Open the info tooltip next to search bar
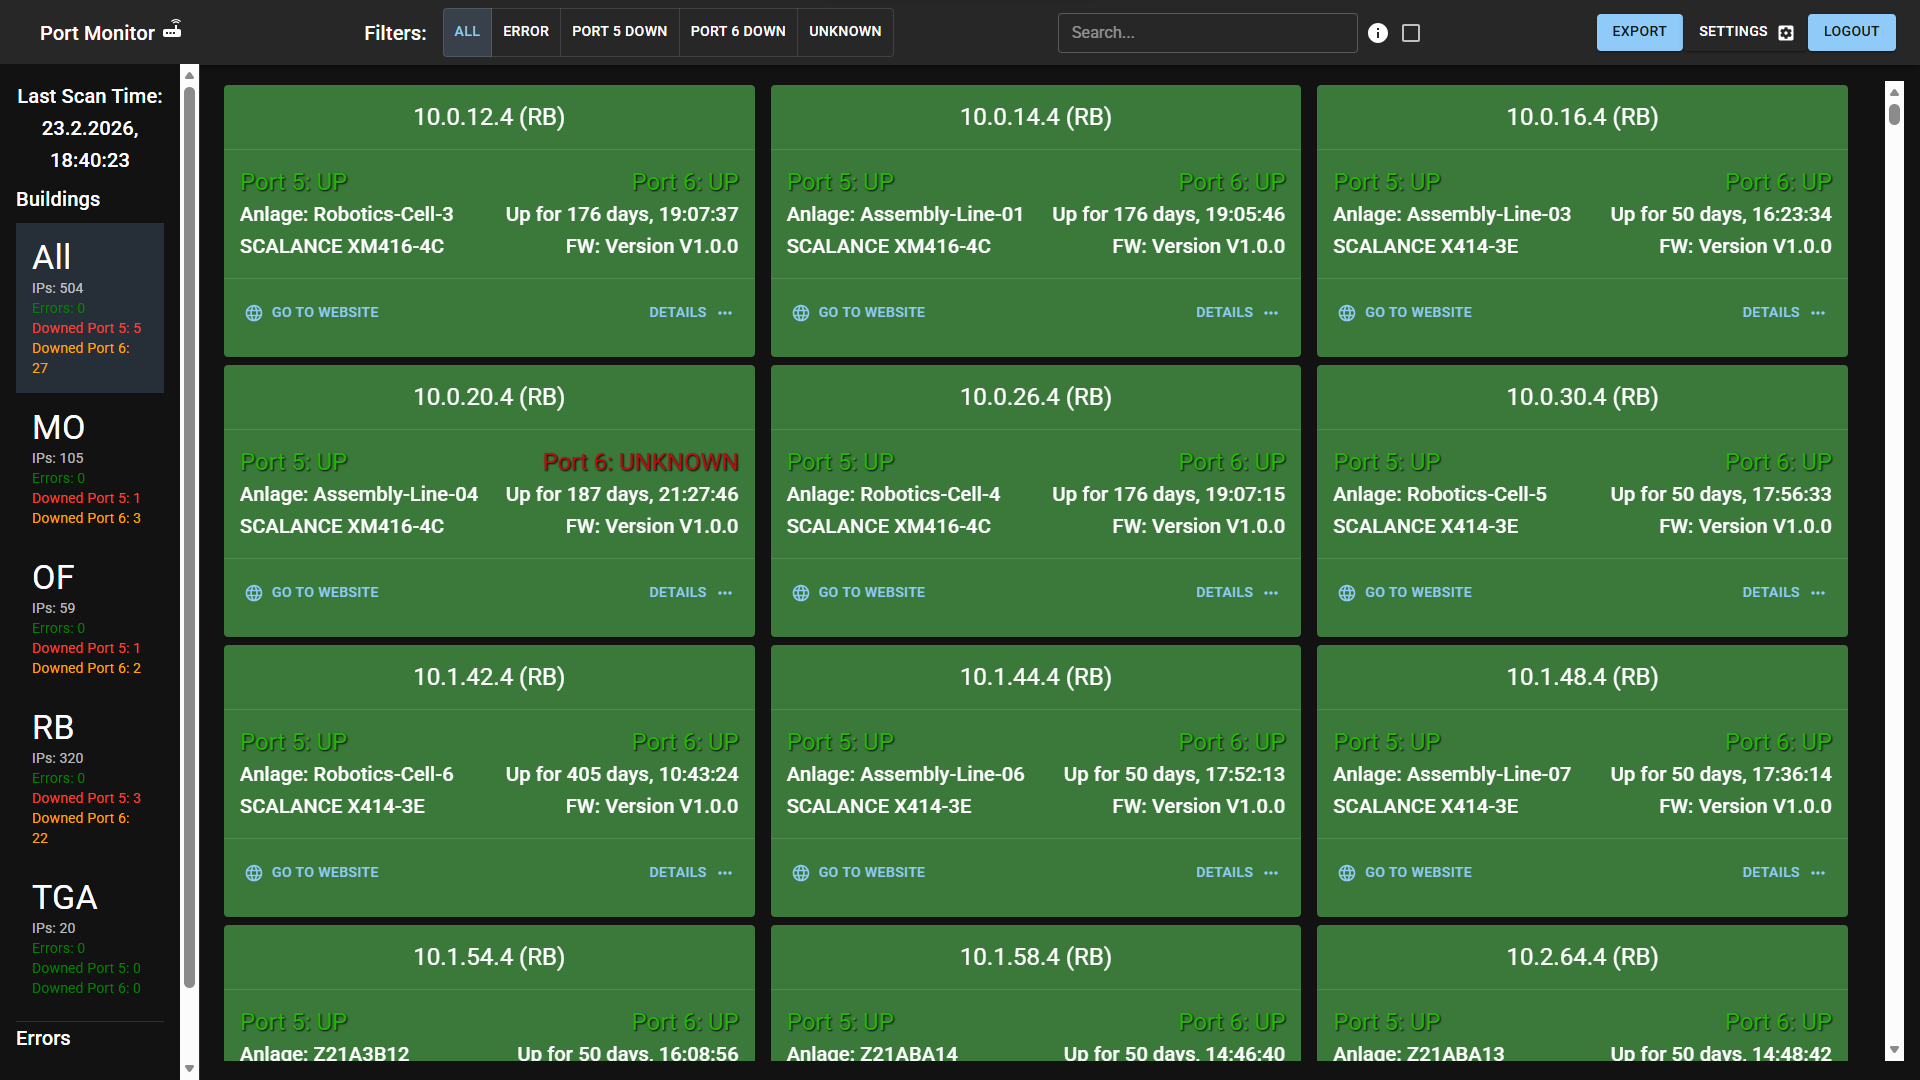The width and height of the screenshot is (1920, 1080). tap(1378, 33)
